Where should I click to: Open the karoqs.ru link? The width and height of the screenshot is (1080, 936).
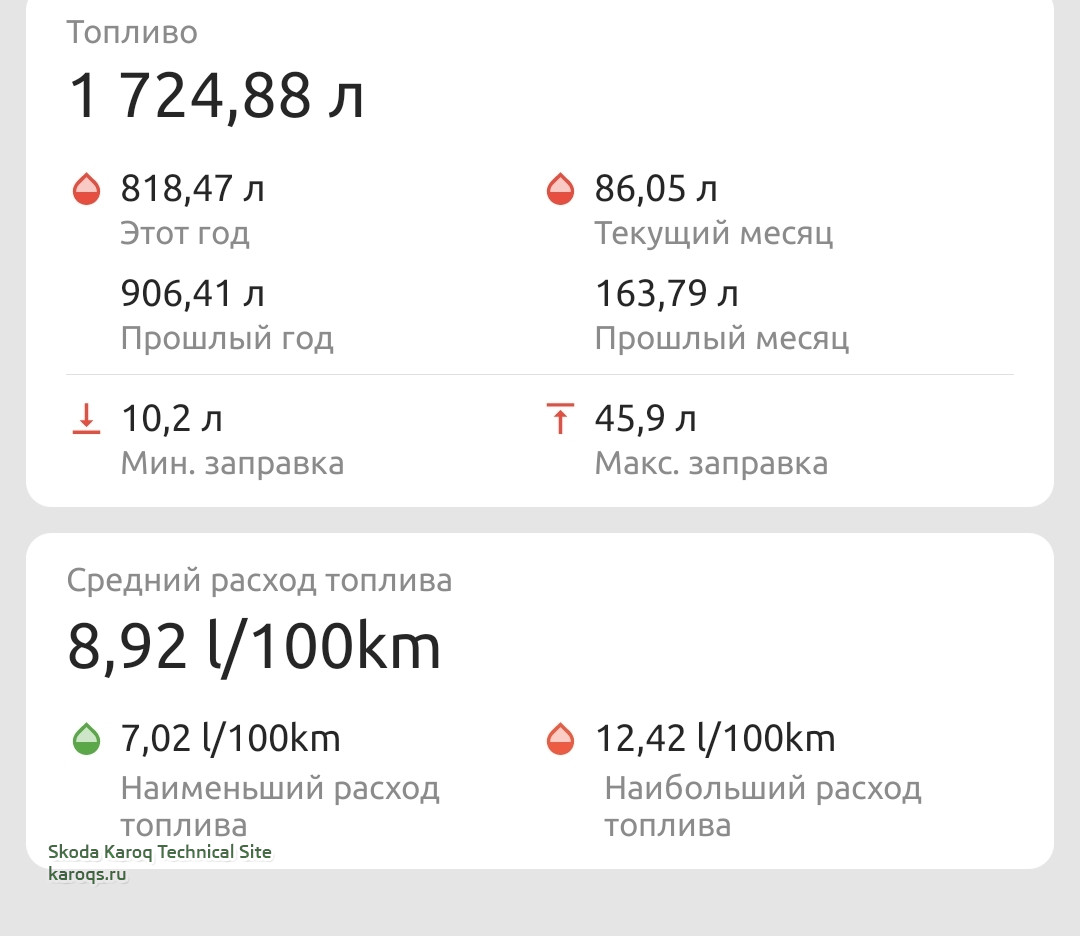(x=88, y=874)
